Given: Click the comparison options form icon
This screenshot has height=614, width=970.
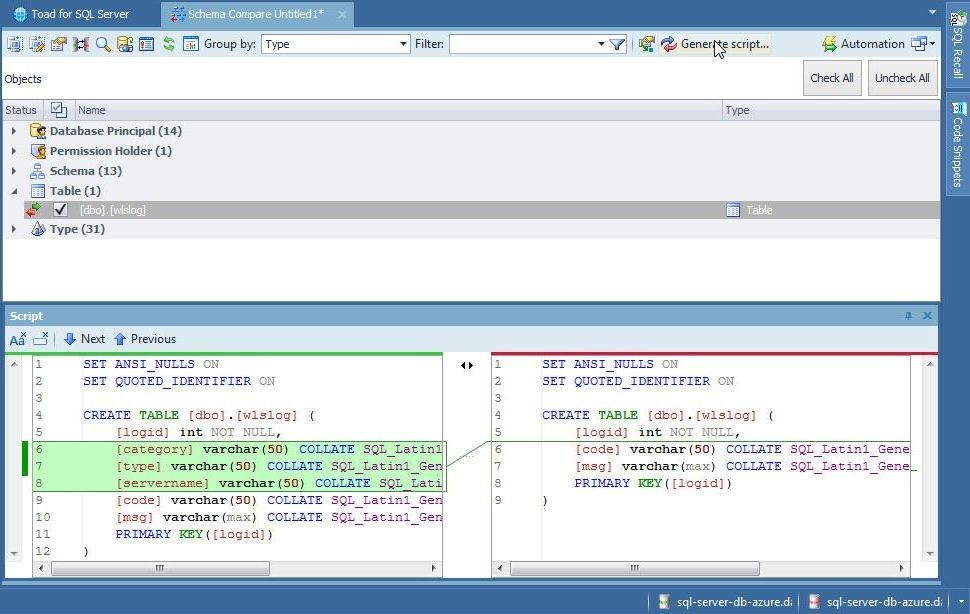Looking at the screenshot, I should pos(59,44).
